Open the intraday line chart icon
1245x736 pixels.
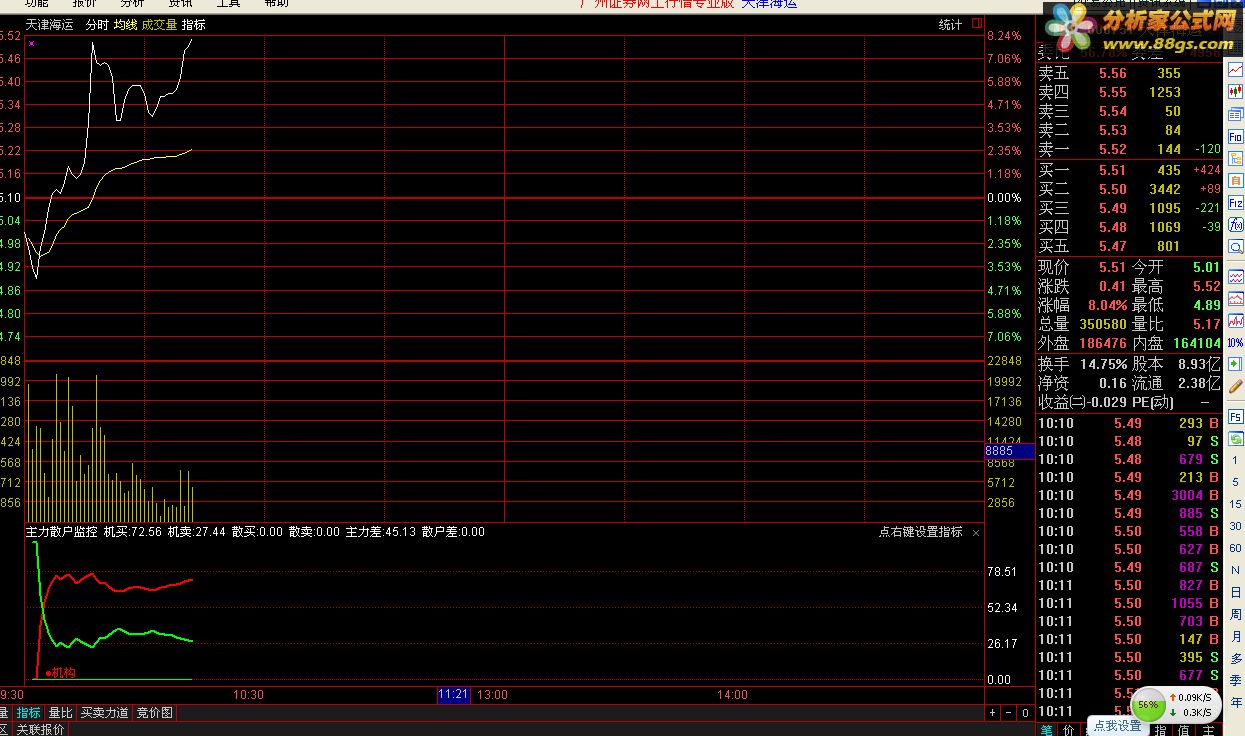(1236, 70)
